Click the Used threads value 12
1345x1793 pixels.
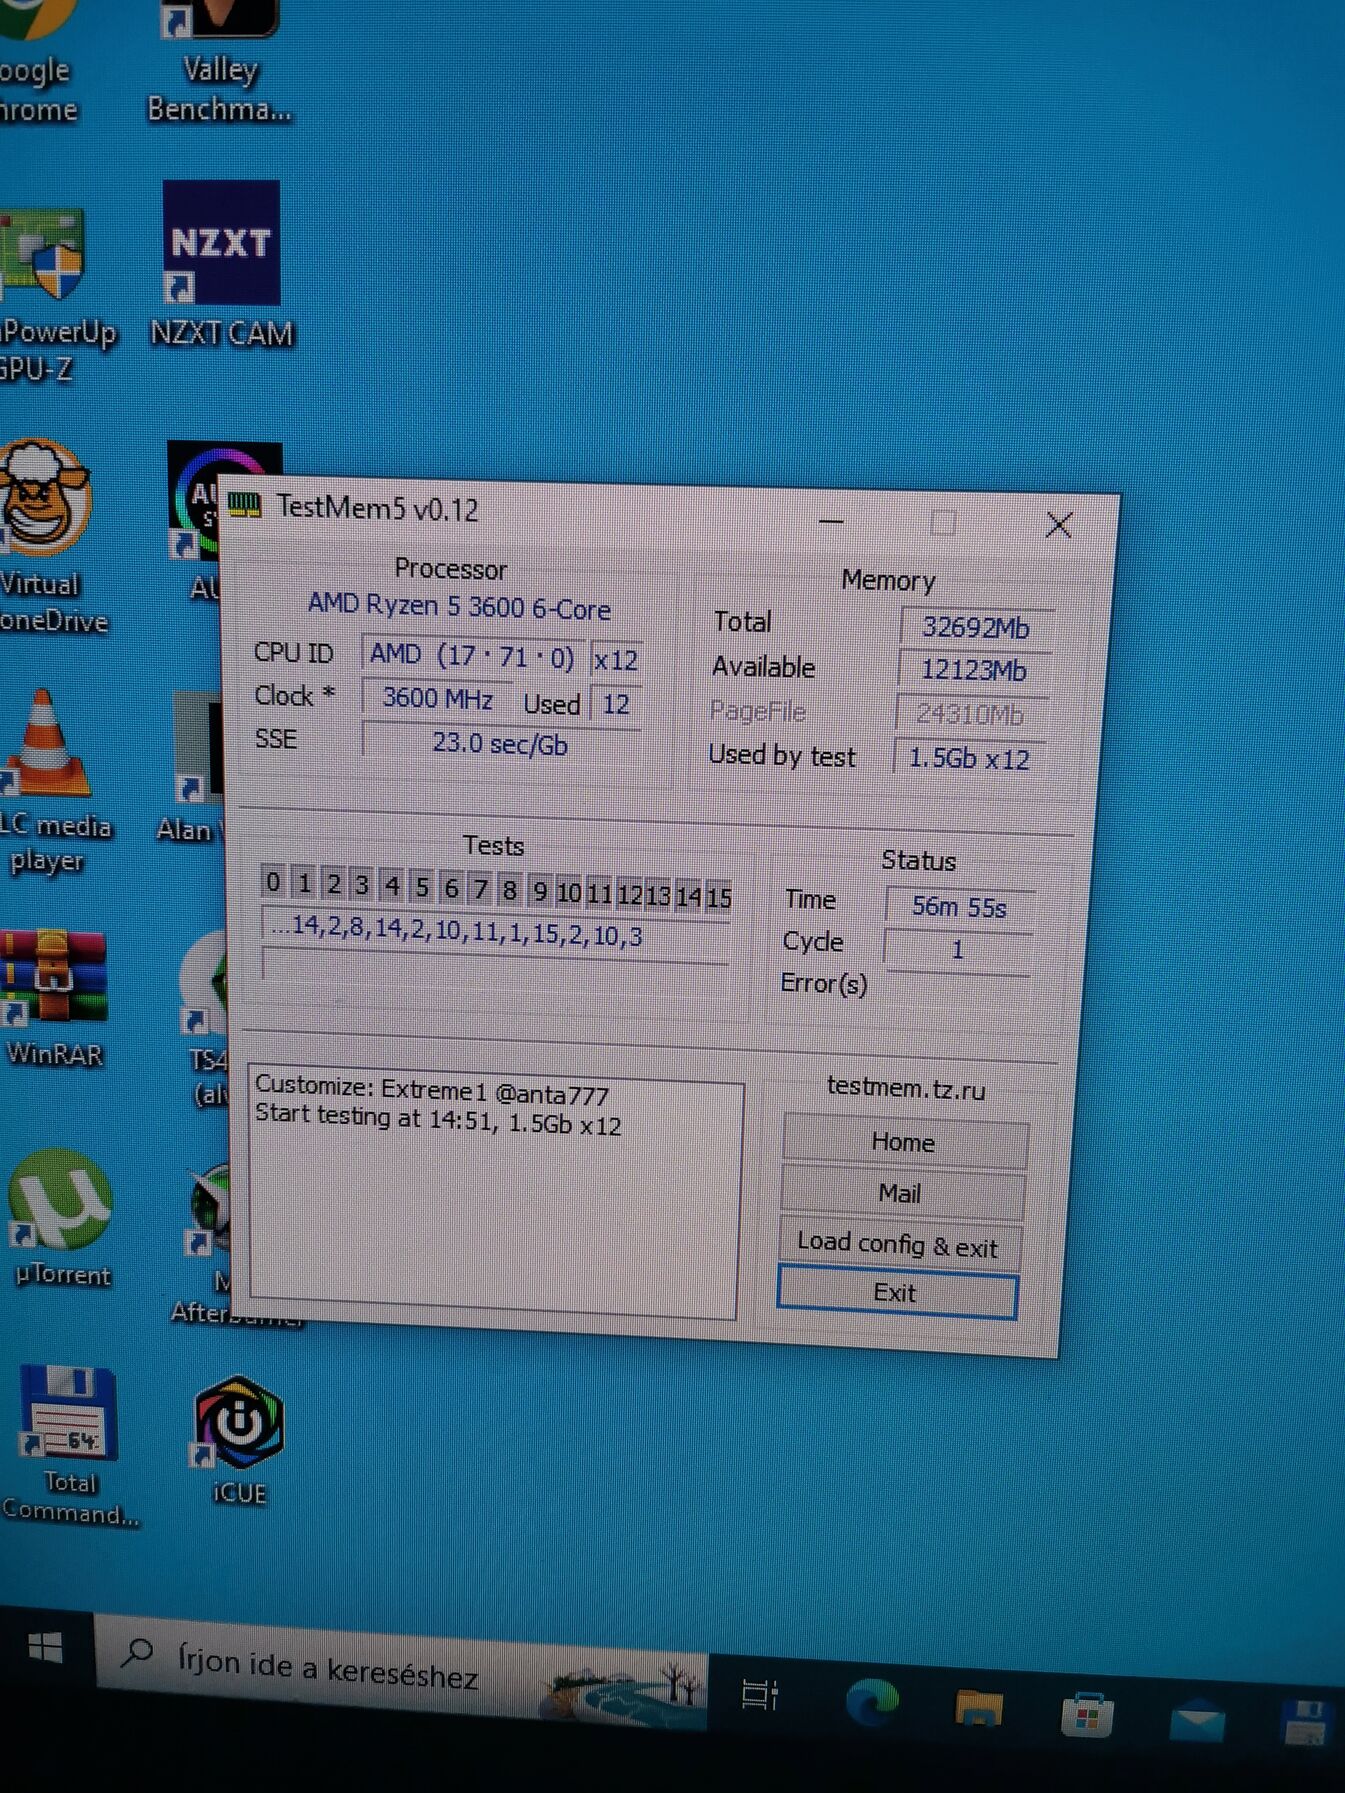pyautogui.click(x=615, y=704)
